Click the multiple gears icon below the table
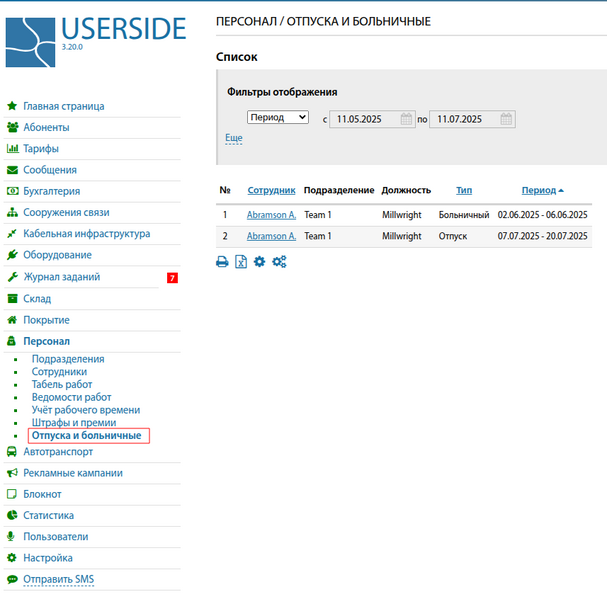607x599 pixels. [x=279, y=262]
